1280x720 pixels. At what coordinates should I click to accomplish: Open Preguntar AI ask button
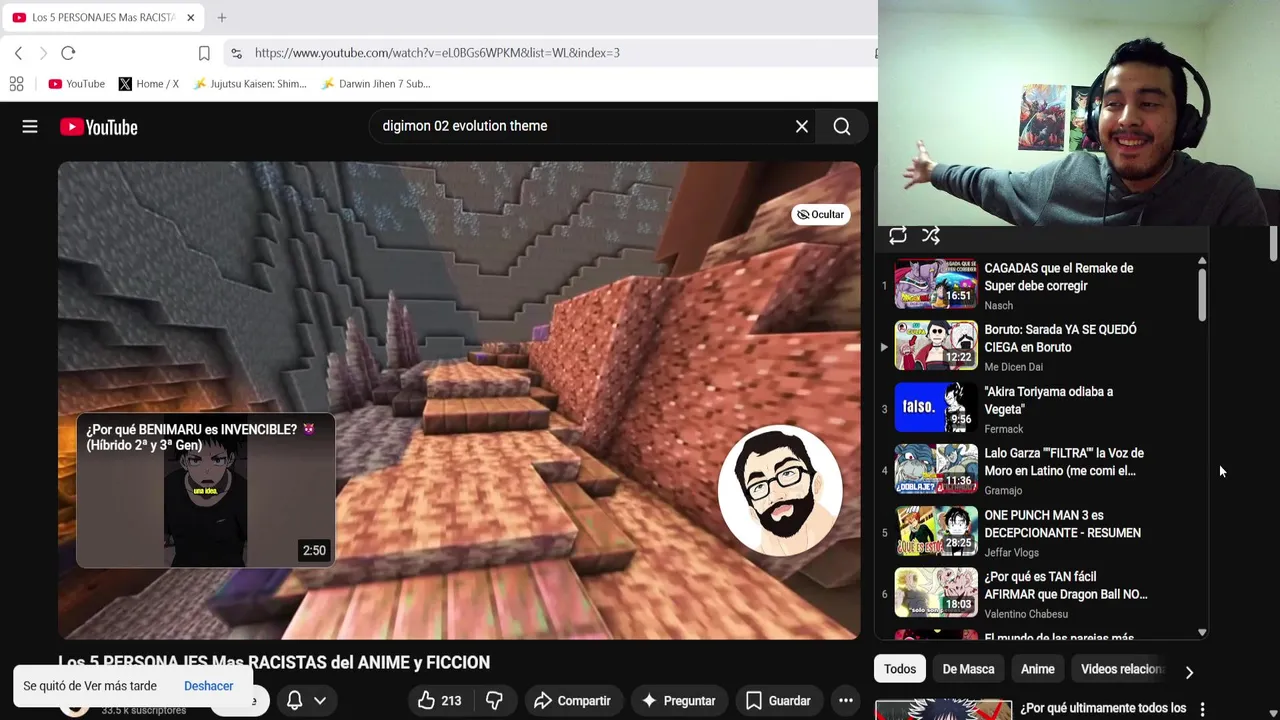click(x=679, y=701)
